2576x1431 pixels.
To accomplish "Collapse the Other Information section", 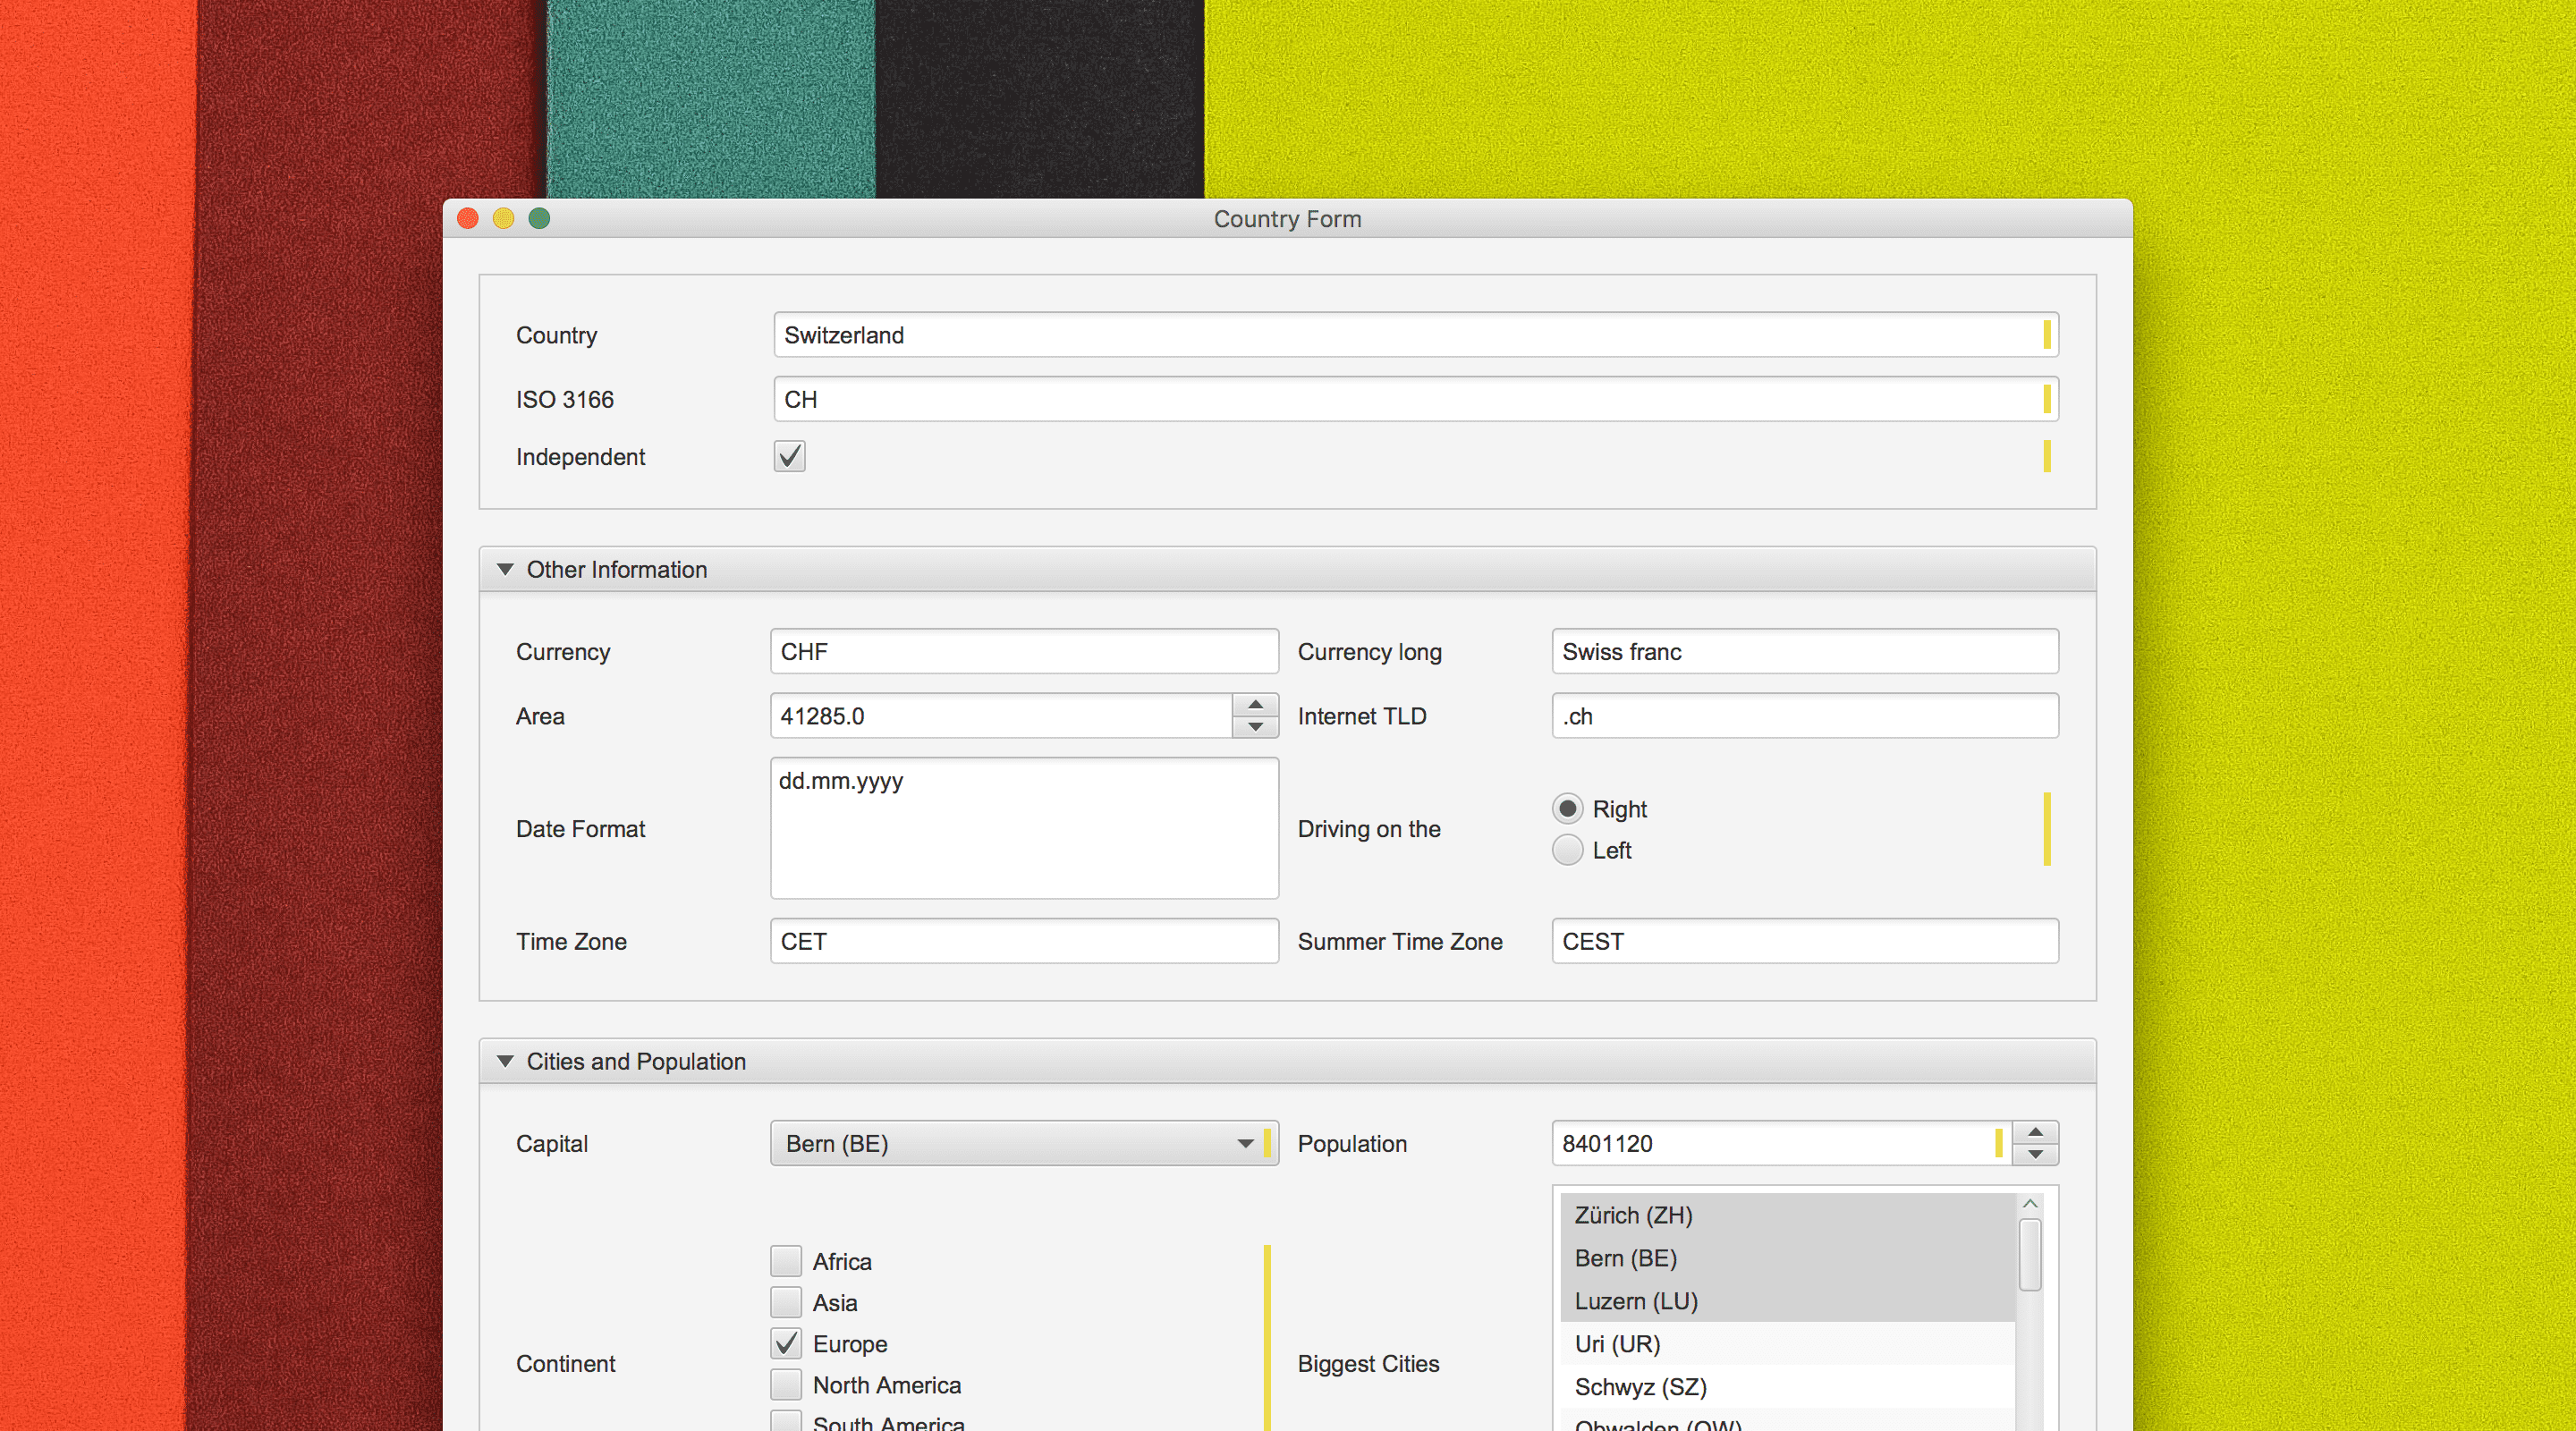I will pos(505,569).
